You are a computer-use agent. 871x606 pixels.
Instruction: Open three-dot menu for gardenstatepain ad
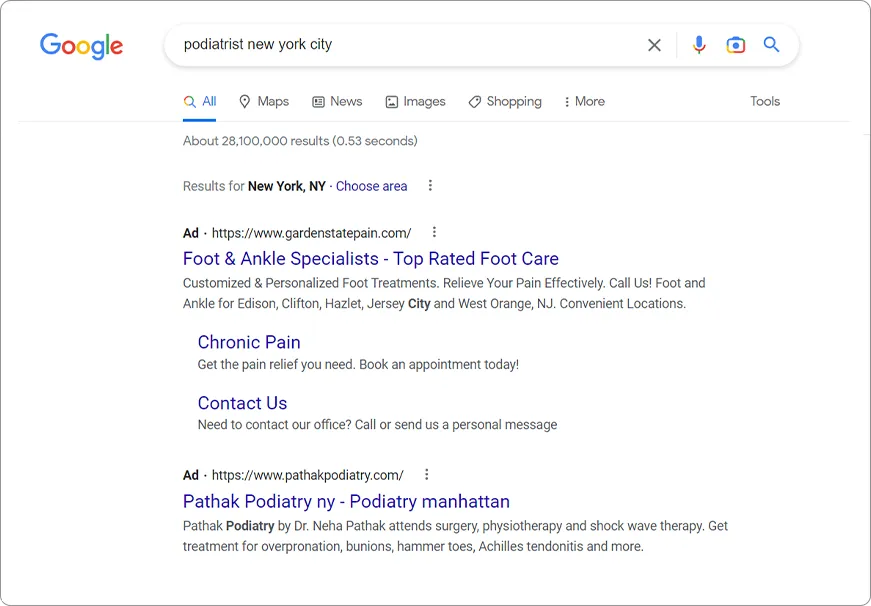(434, 232)
